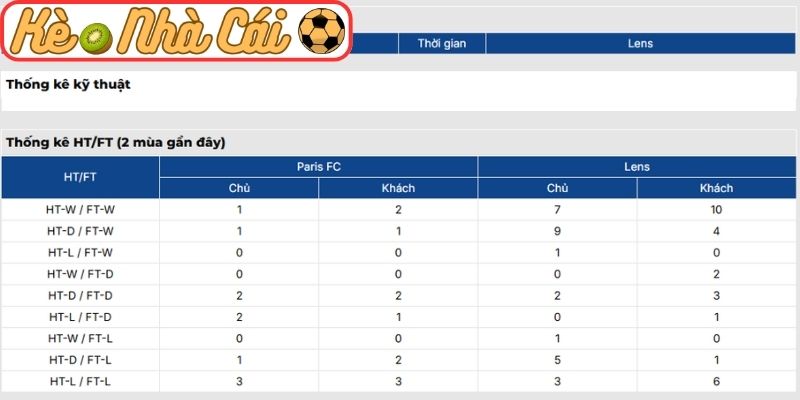Viewport: 800px width, 400px height.
Task: Select the Lens header in the top bar
Action: click(641, 44)
